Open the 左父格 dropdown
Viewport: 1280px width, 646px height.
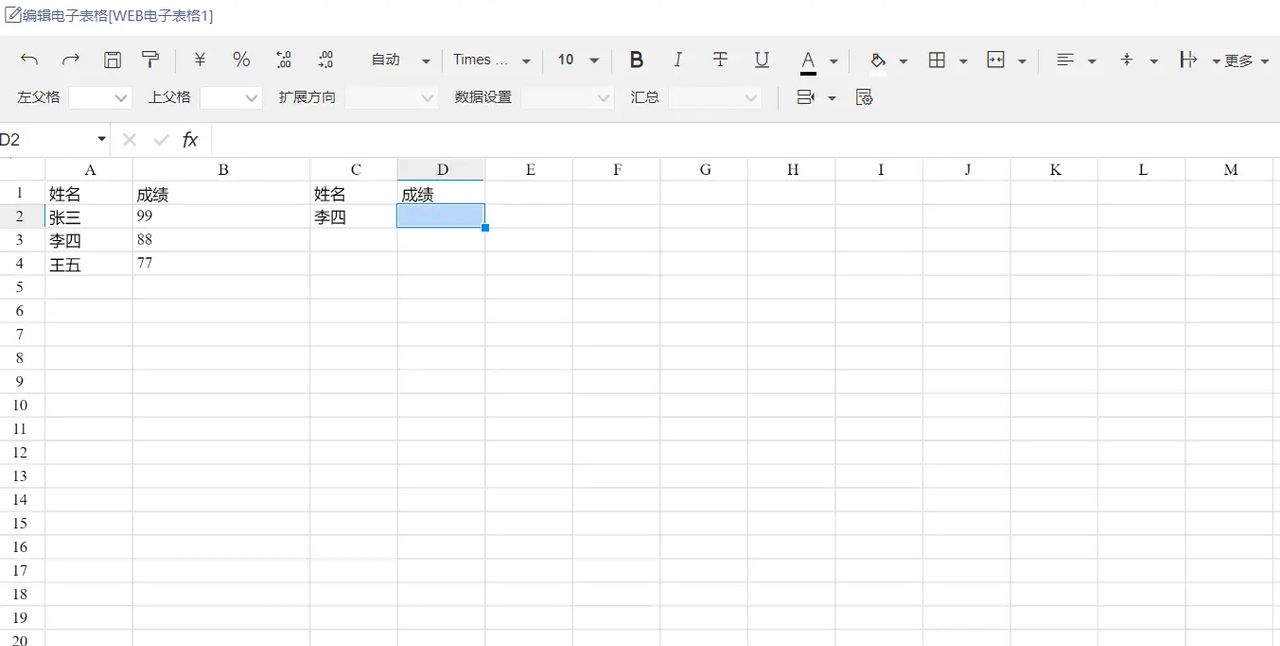click(x=100, y=98)
